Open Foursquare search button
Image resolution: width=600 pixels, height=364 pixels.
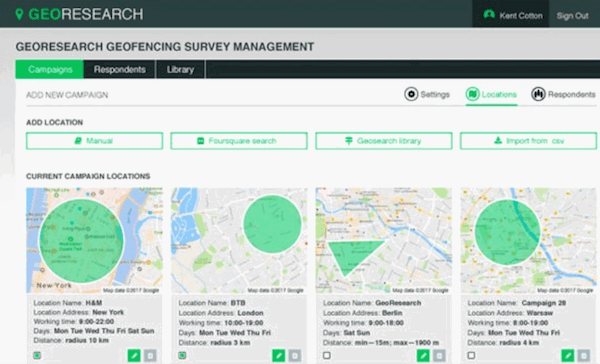tap(239, 141)
